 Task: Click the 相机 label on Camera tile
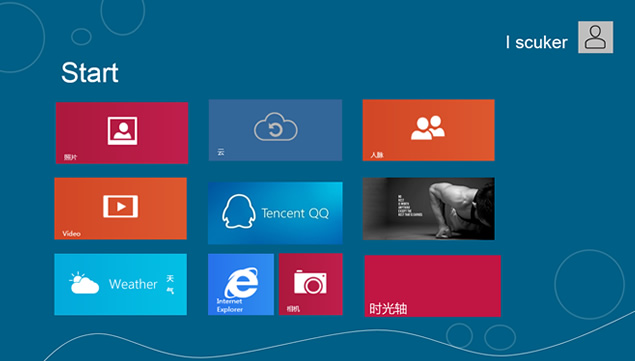[x=293, y=309]
